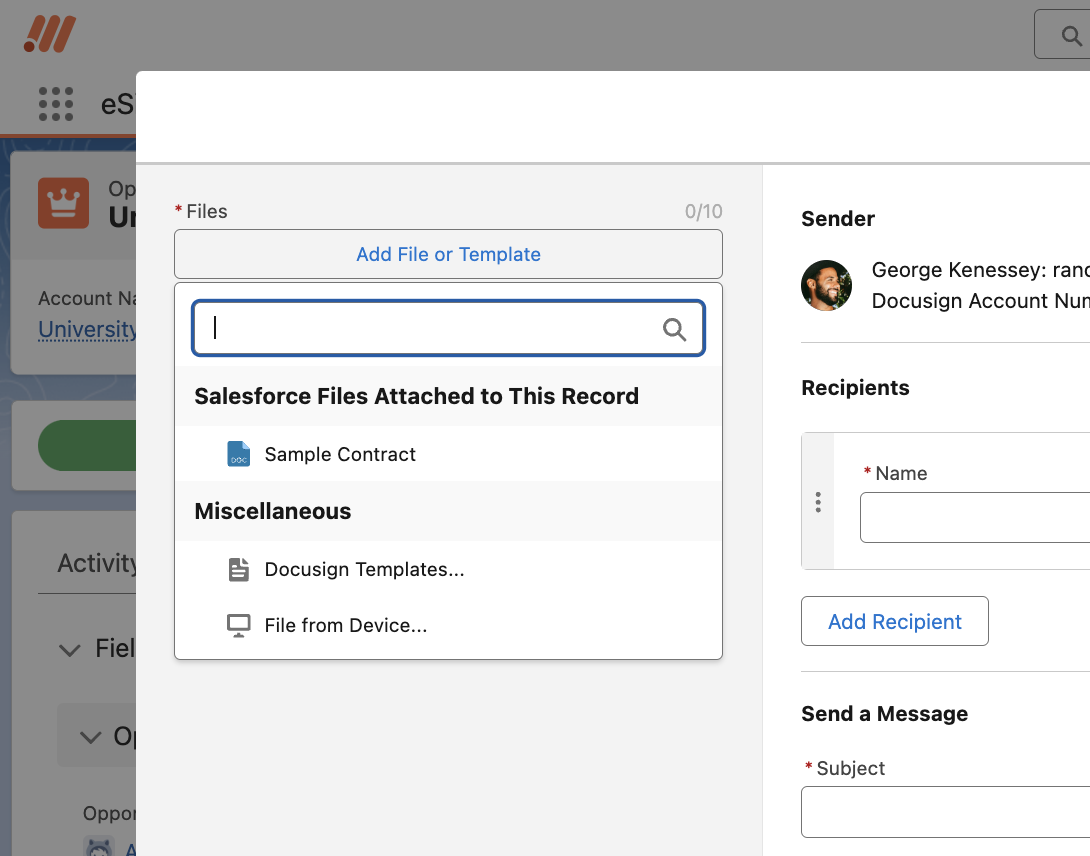This screenshot has width=1090, height=856.
Task: Click Add File or Template button
Action: pos(448,254)
